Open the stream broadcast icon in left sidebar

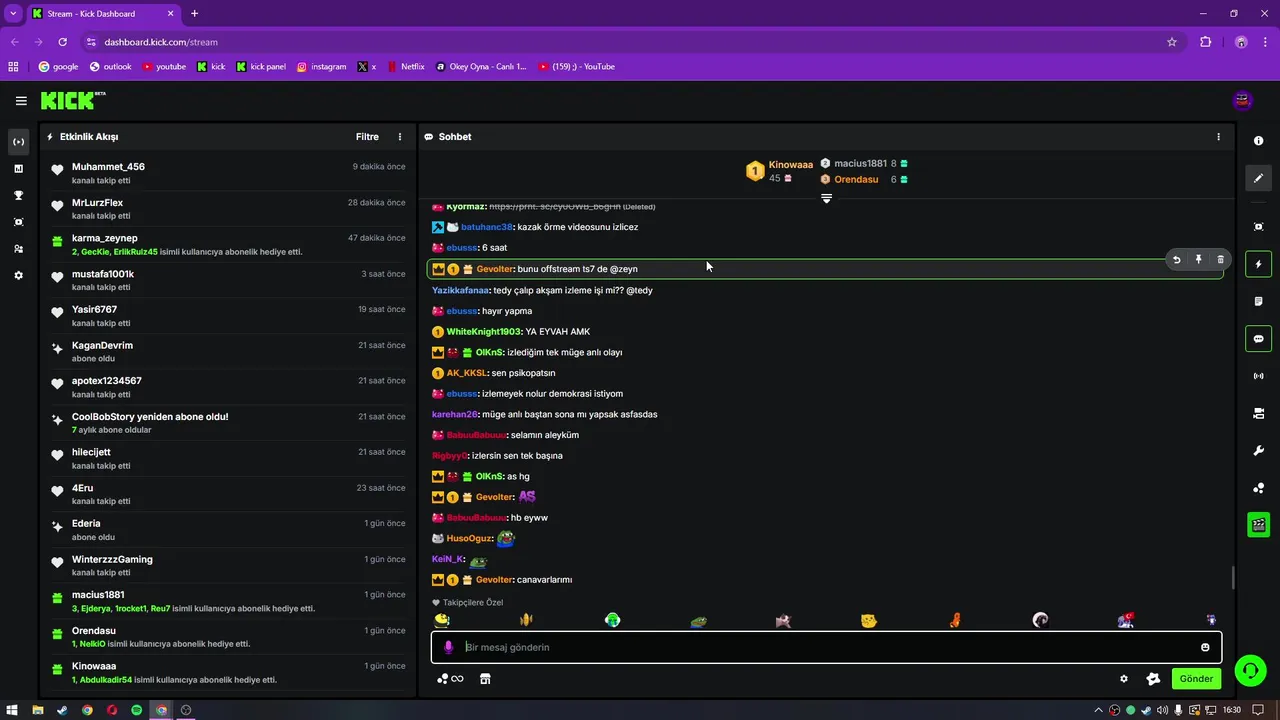pos(18,142)
